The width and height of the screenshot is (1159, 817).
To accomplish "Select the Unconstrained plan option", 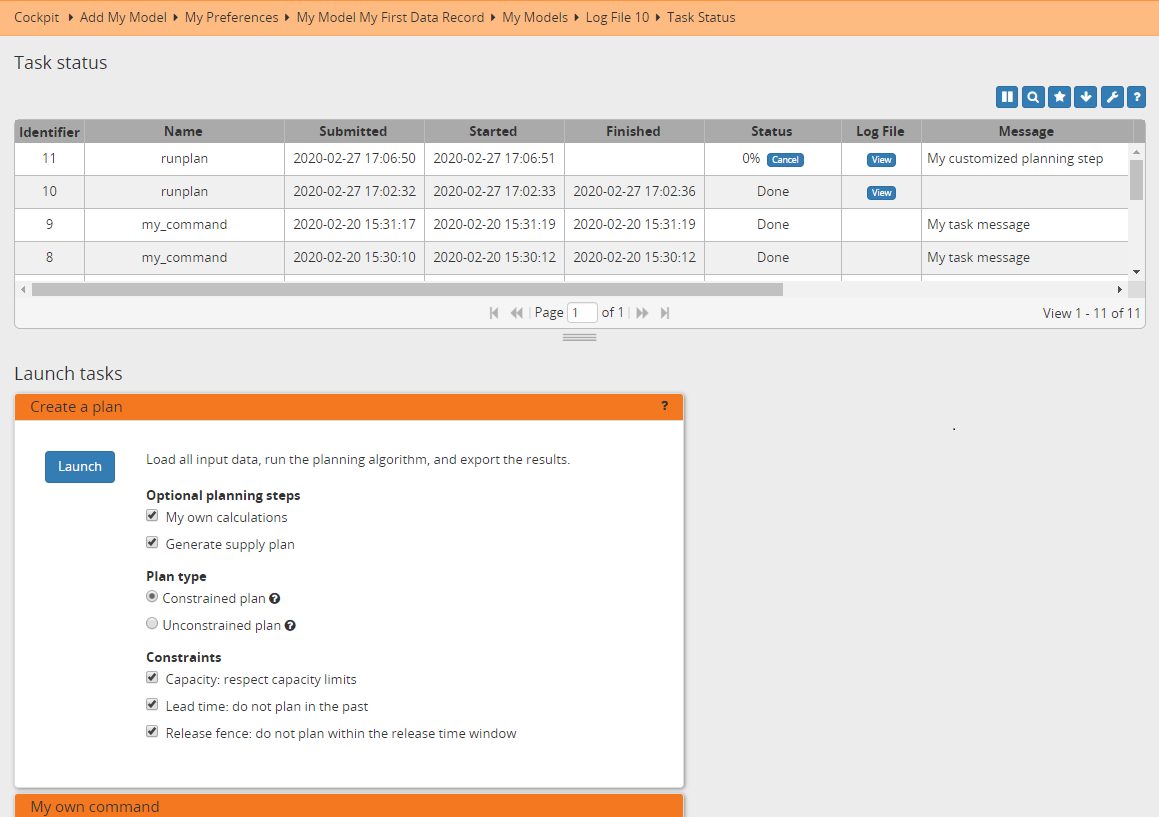I will click(151, 623).
